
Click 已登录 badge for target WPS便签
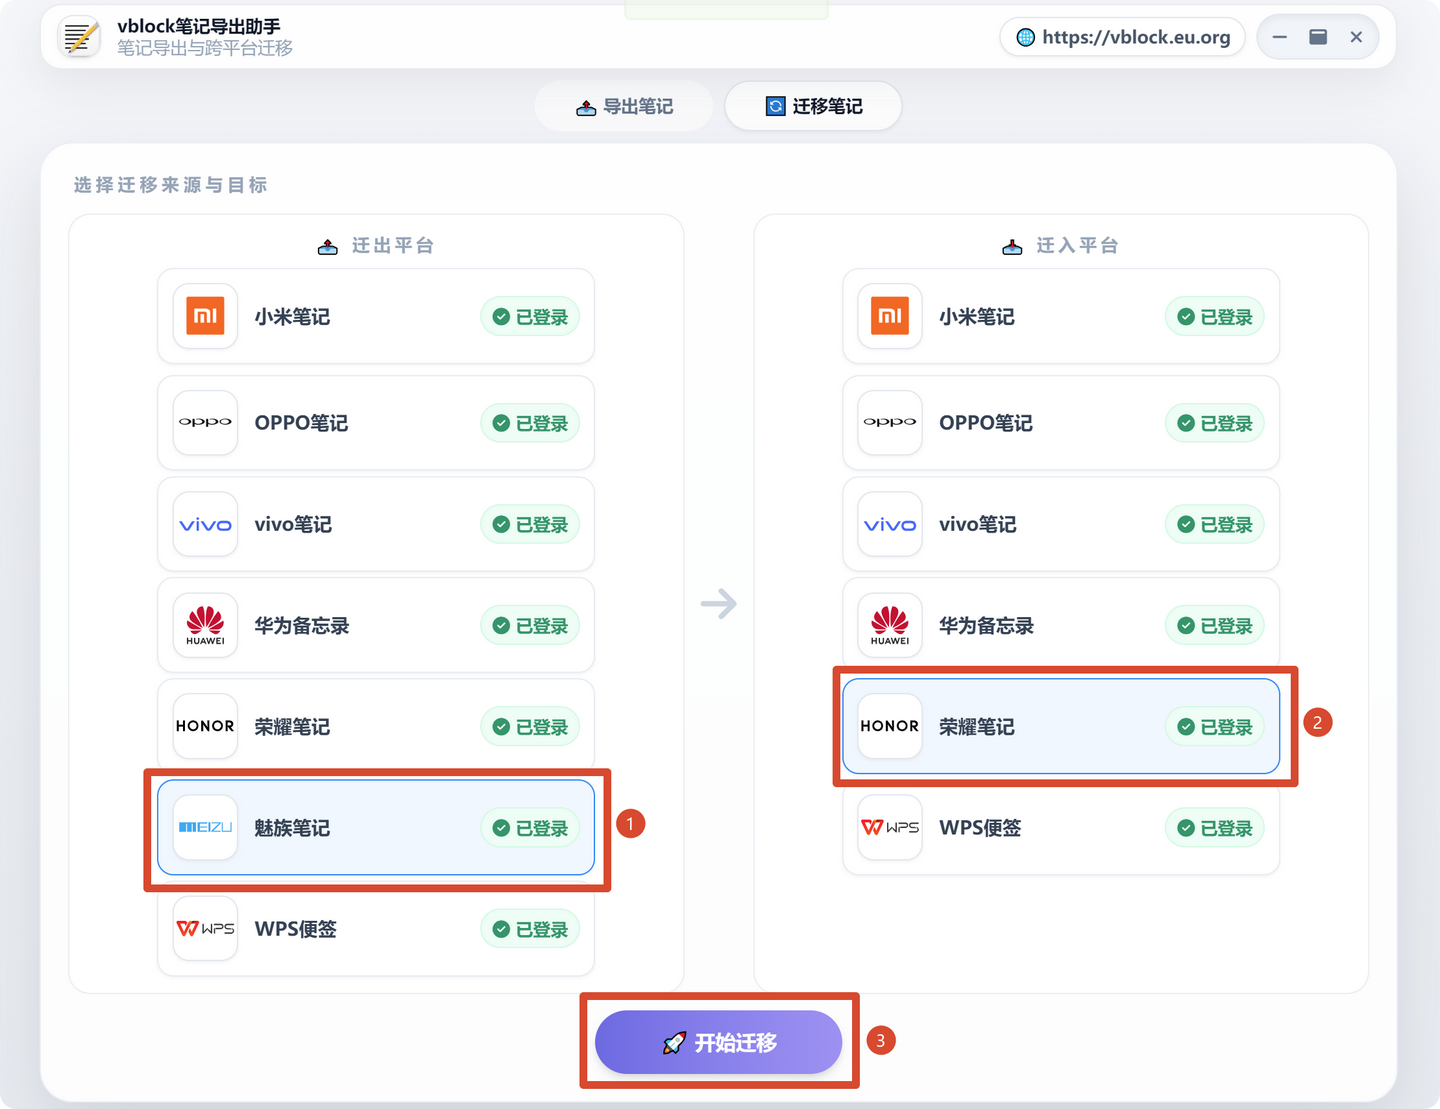1215,828
